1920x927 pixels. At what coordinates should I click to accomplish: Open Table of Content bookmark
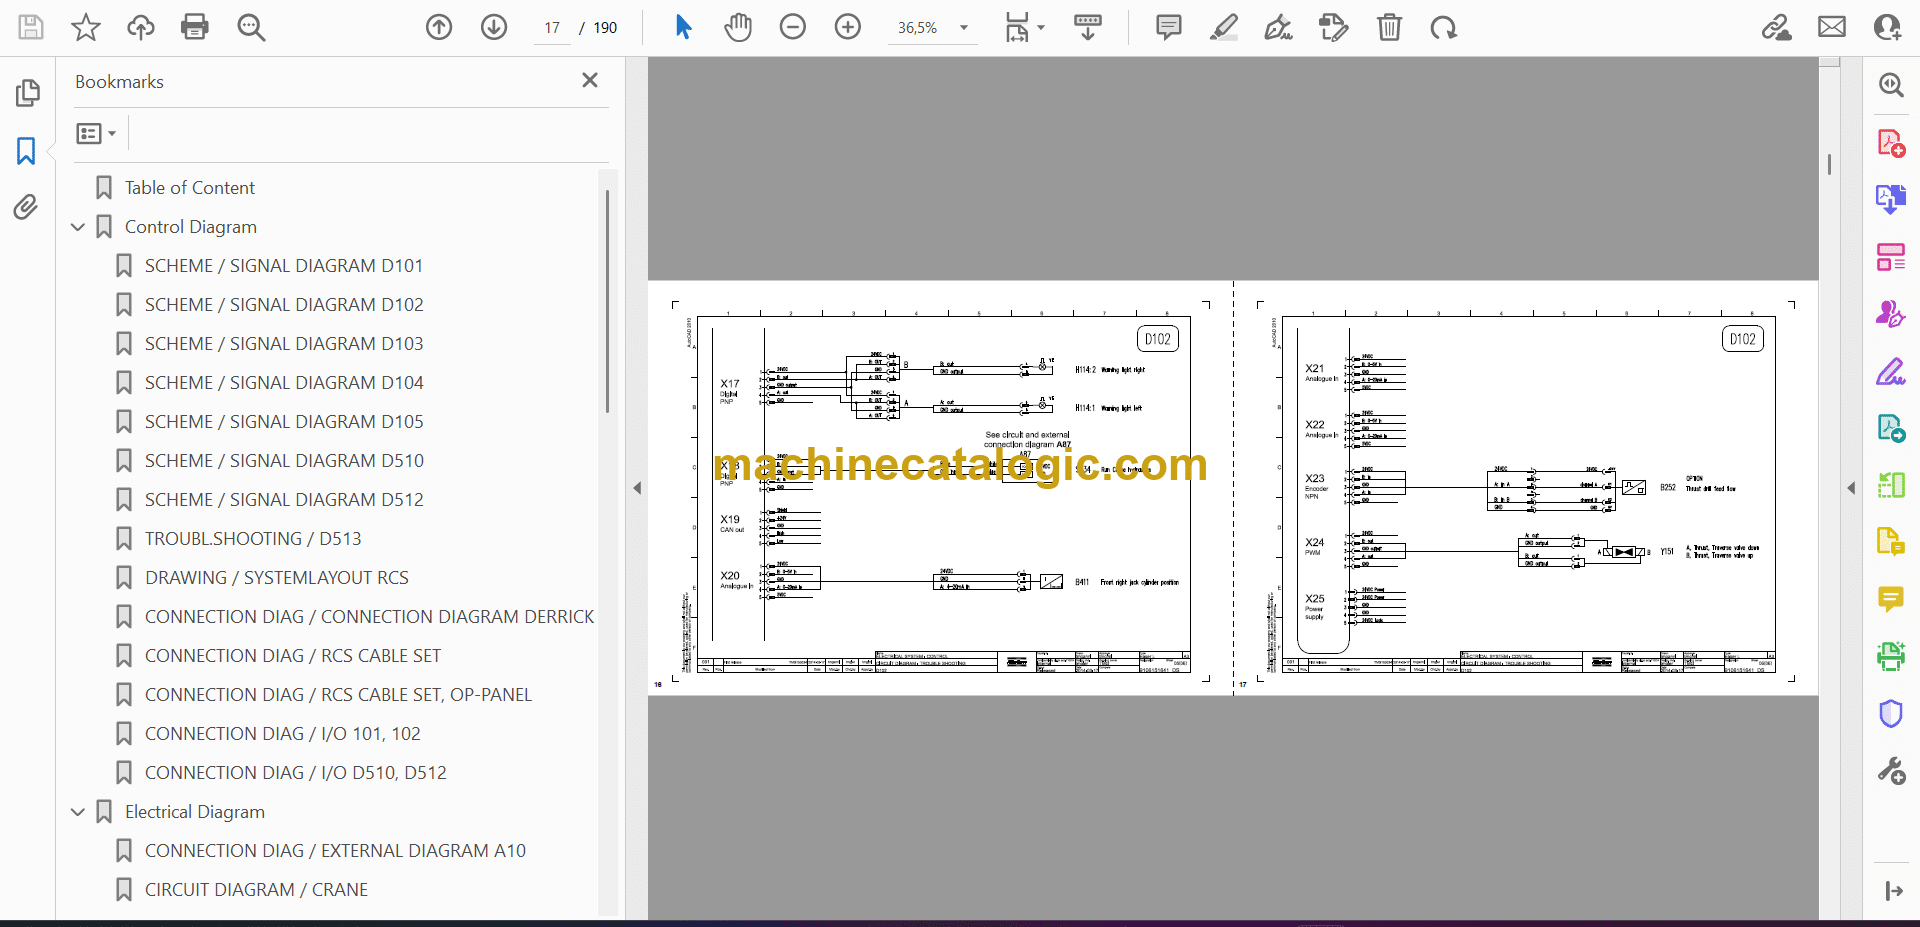pos(189,188)
